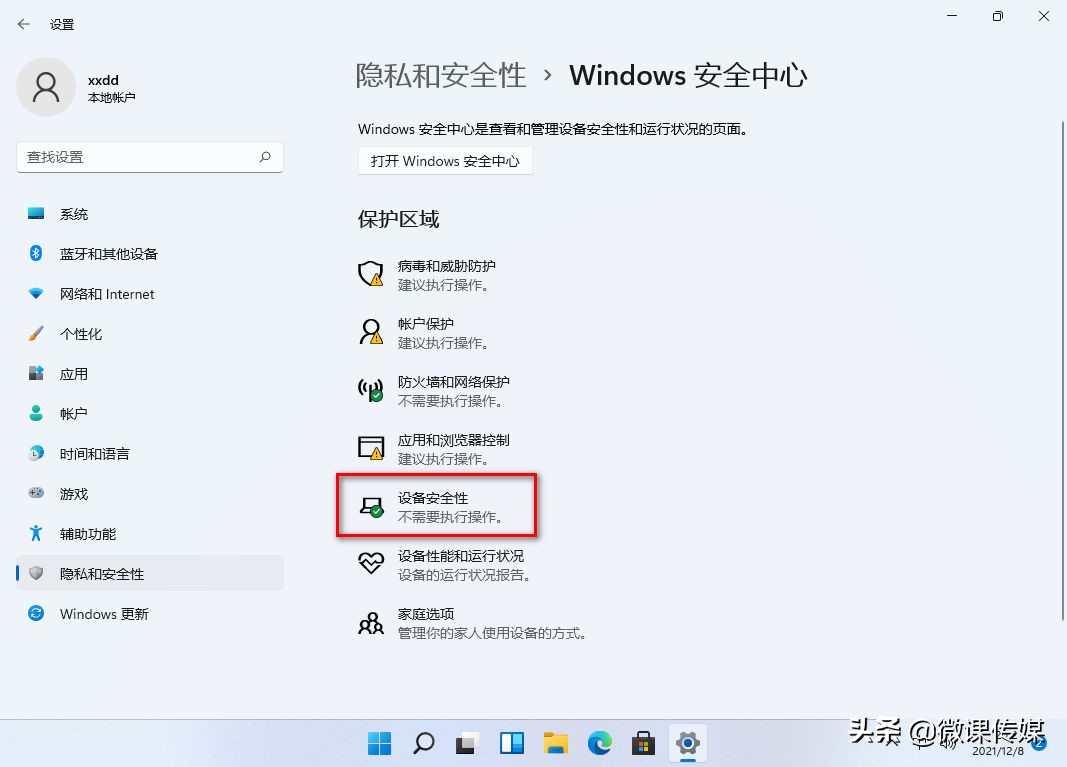Click the back arrow in Settings header
The height and width of the screenshot is (767, 1067).
pos(24,25)
